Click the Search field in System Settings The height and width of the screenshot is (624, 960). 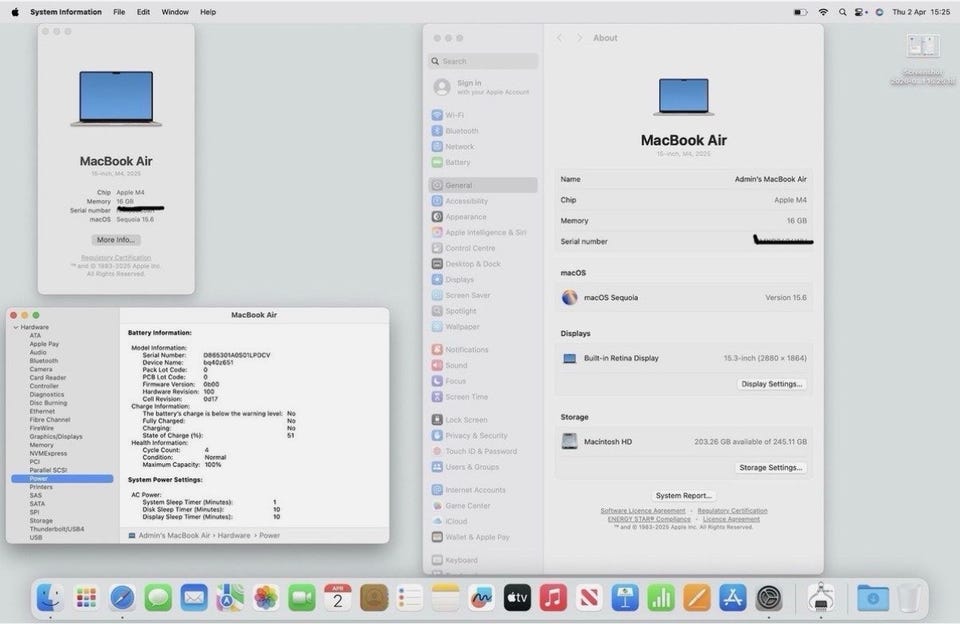coord(483,61)
